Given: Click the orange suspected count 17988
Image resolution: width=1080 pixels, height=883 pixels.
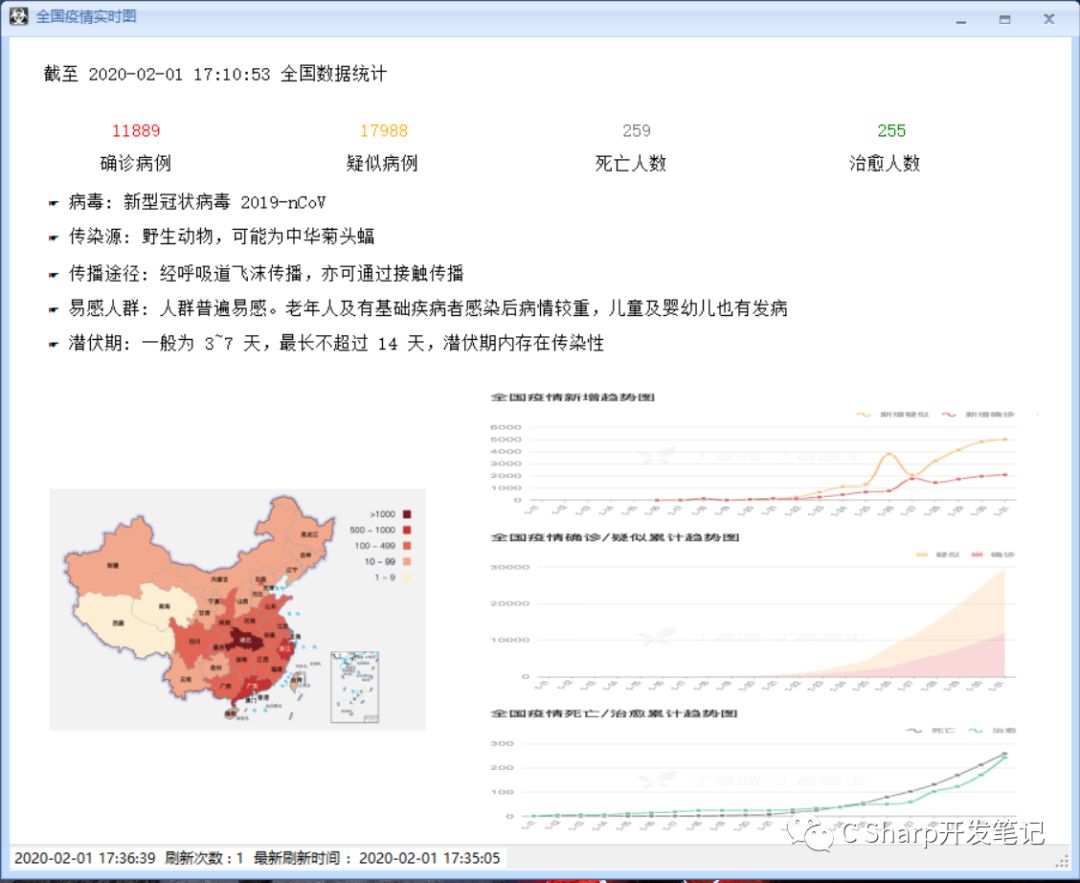Looking at the screenshot, I should 383,131.
